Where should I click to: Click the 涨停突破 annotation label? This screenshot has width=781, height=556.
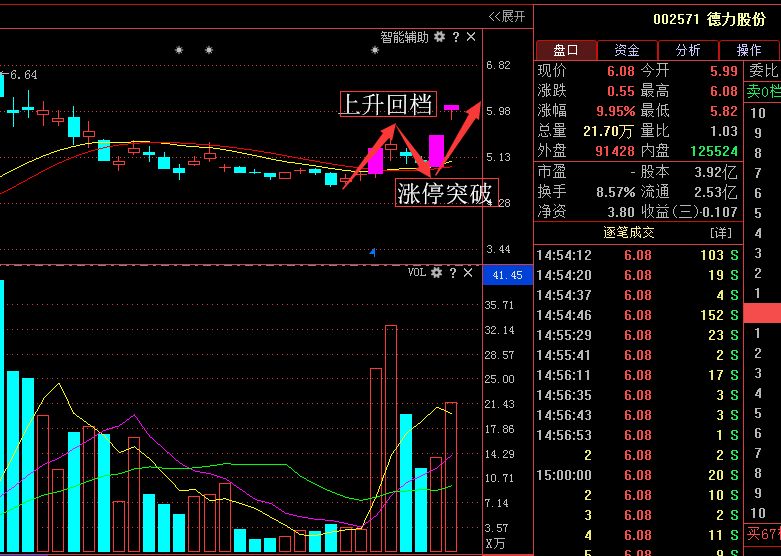tap(445, 193)
